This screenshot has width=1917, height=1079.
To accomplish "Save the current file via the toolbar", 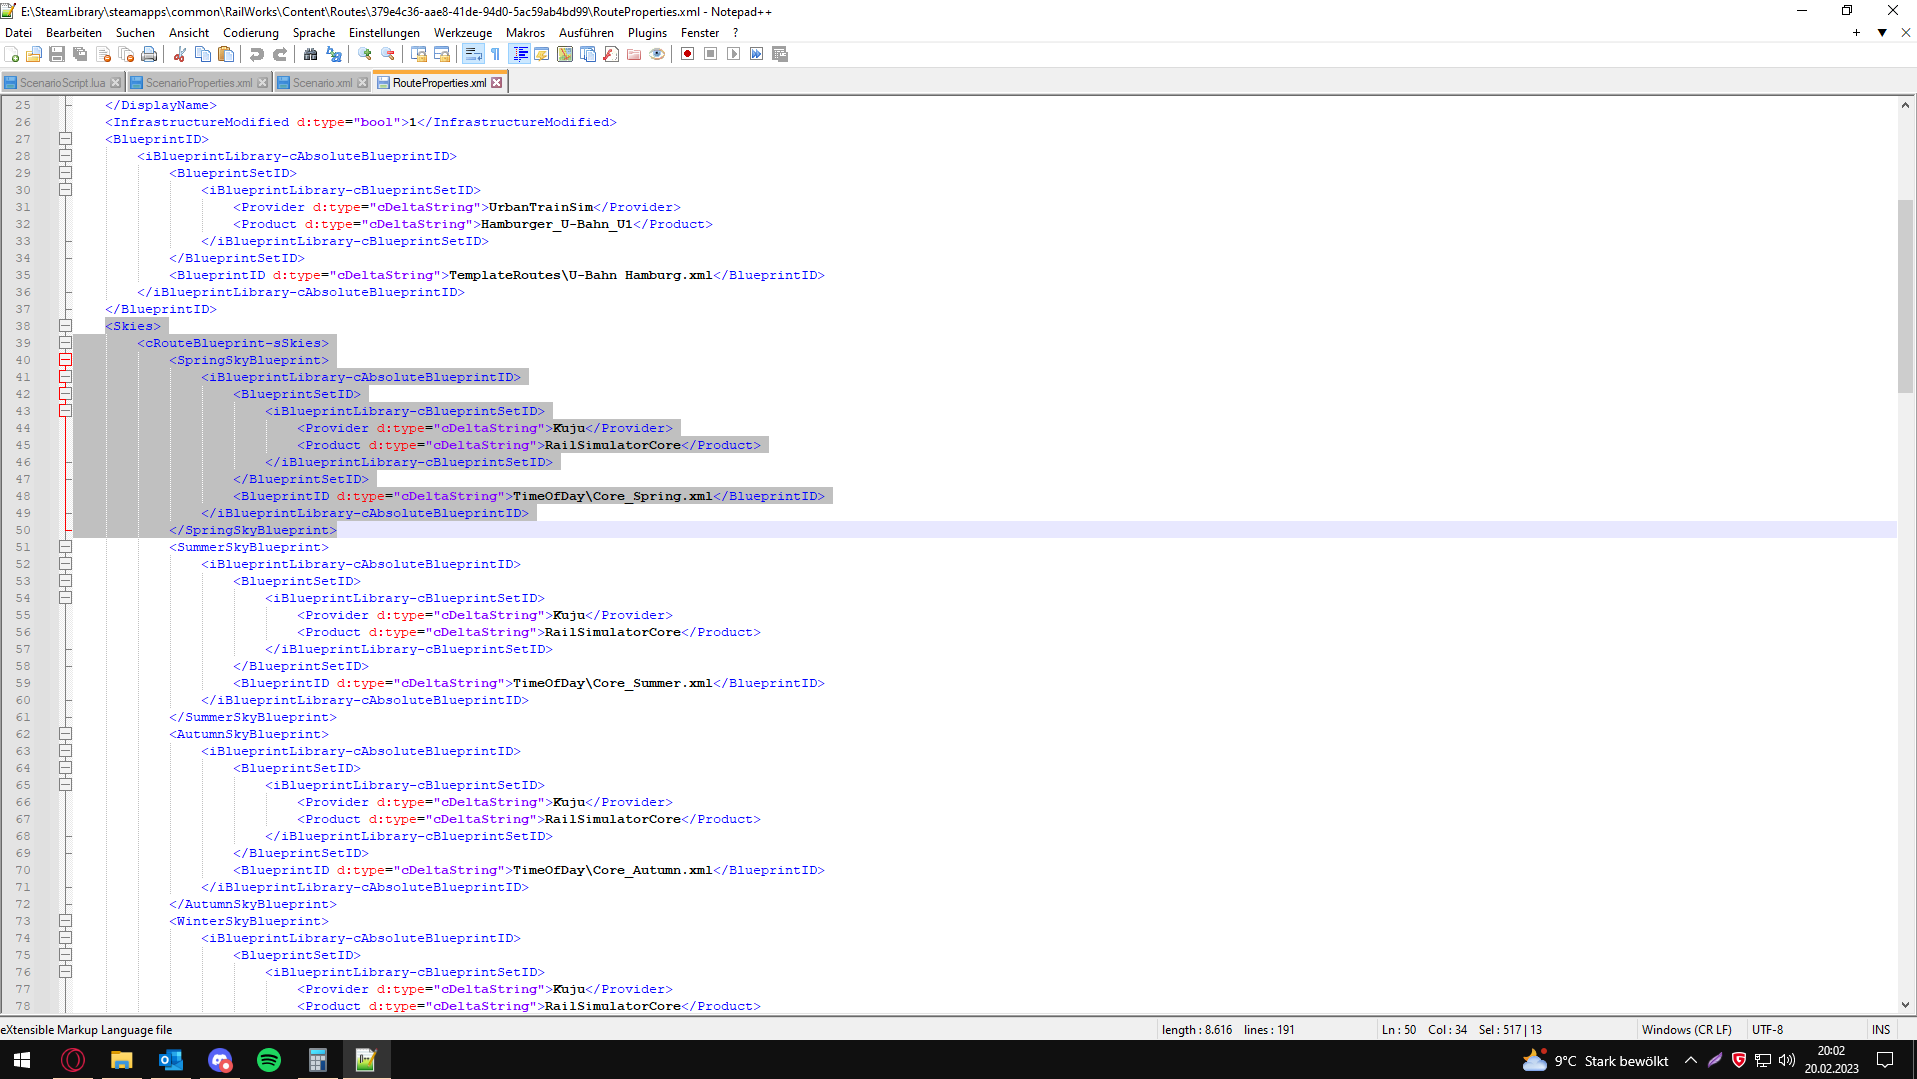I will 57,54.
